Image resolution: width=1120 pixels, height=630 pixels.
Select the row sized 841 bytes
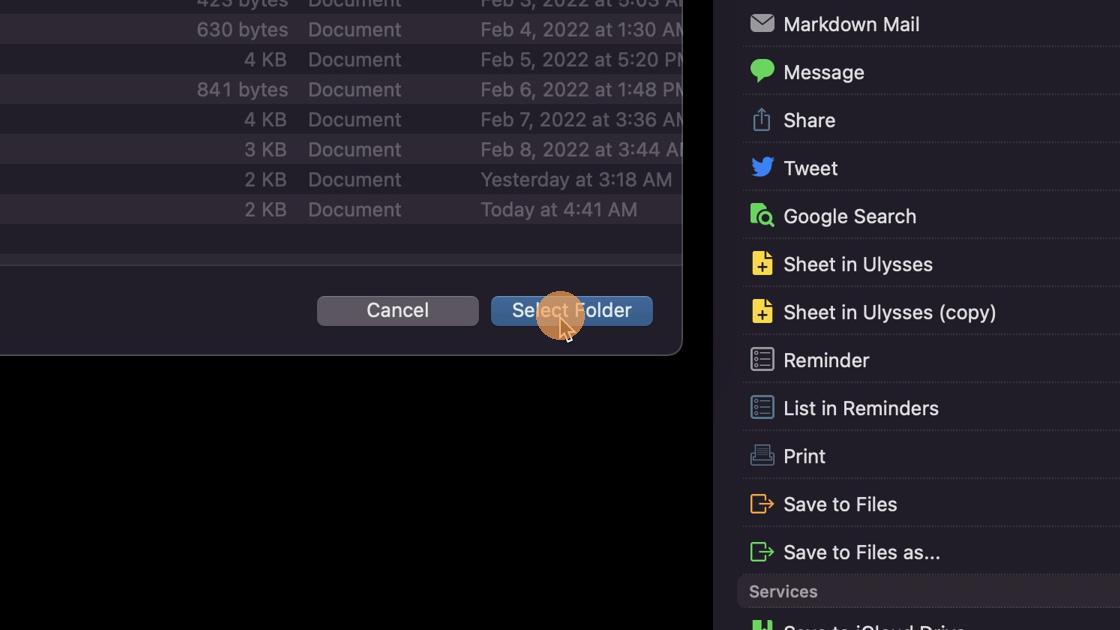341,89
